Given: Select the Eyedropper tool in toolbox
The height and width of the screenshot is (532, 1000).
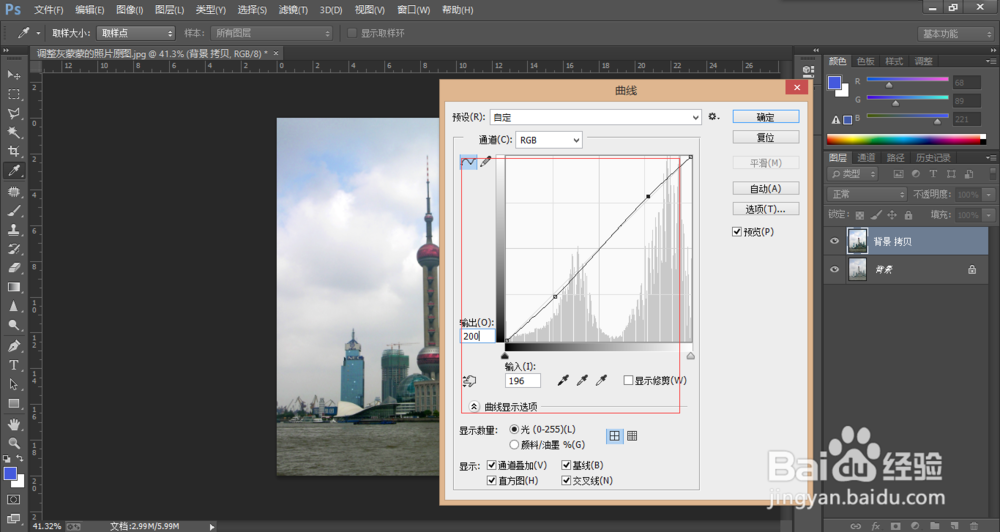Looking at the screenshot, I should pyautogui.click(x=13, y=171).
